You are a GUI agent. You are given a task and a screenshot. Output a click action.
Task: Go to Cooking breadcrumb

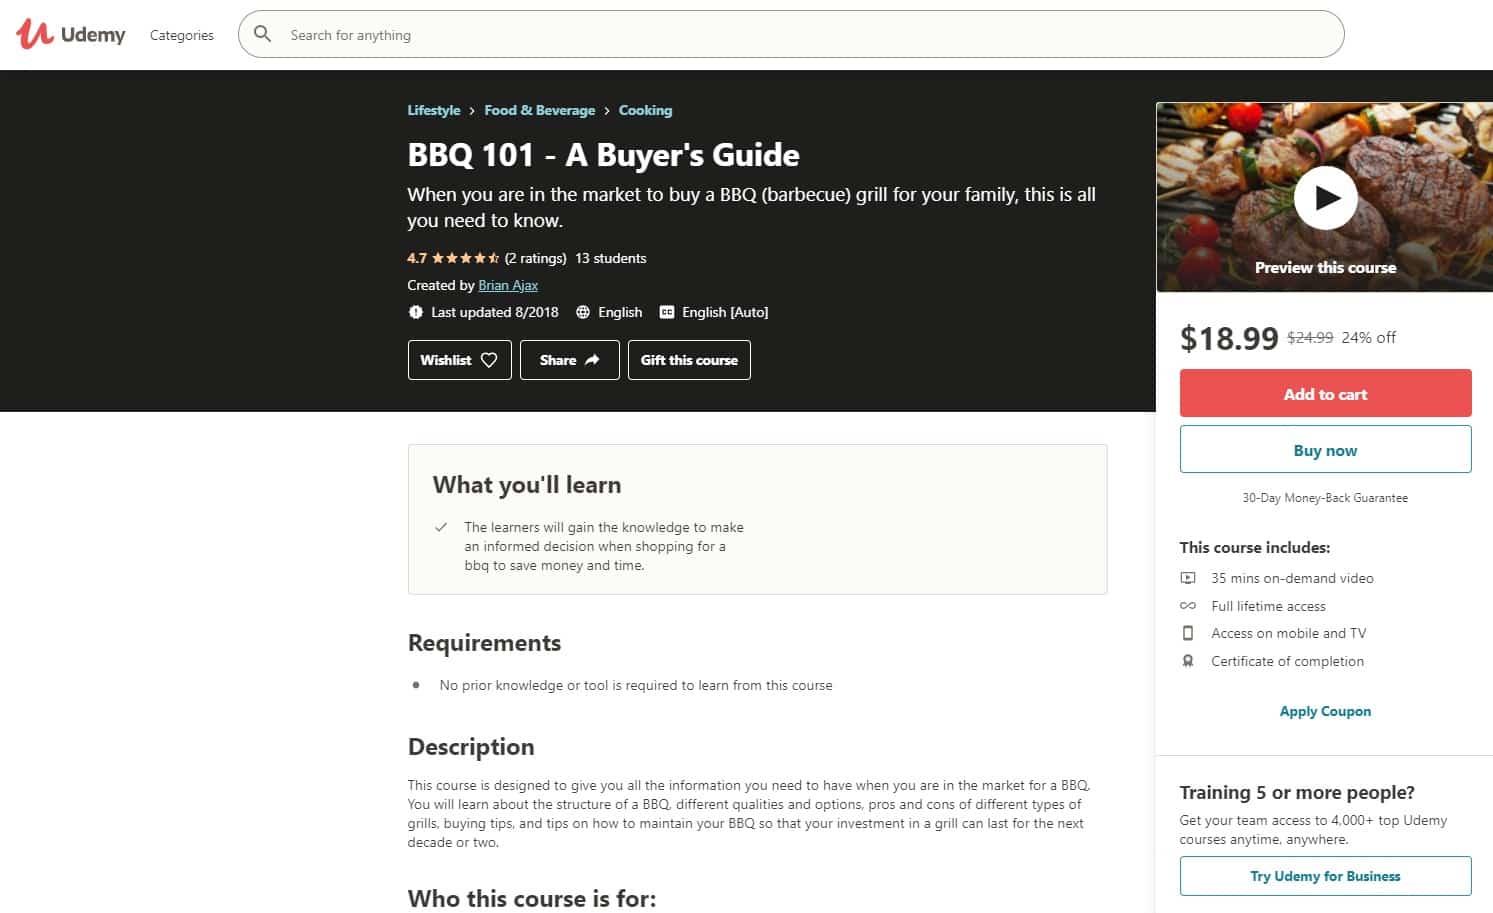coord(645,110)
